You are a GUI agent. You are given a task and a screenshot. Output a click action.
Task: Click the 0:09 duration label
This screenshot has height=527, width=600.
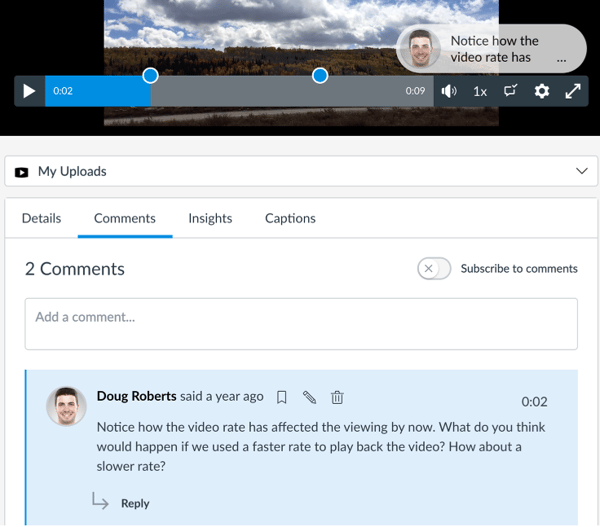pyautogui.click(x=415, y=91)
